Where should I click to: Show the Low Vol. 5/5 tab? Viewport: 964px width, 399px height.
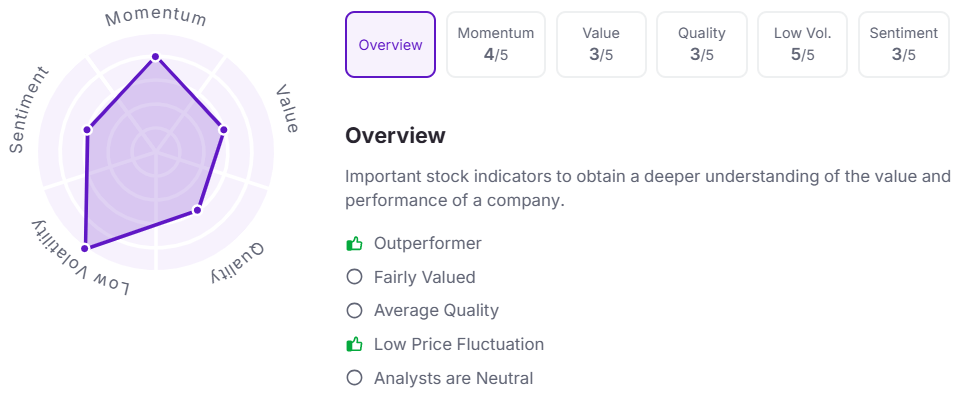coord(802,44)
